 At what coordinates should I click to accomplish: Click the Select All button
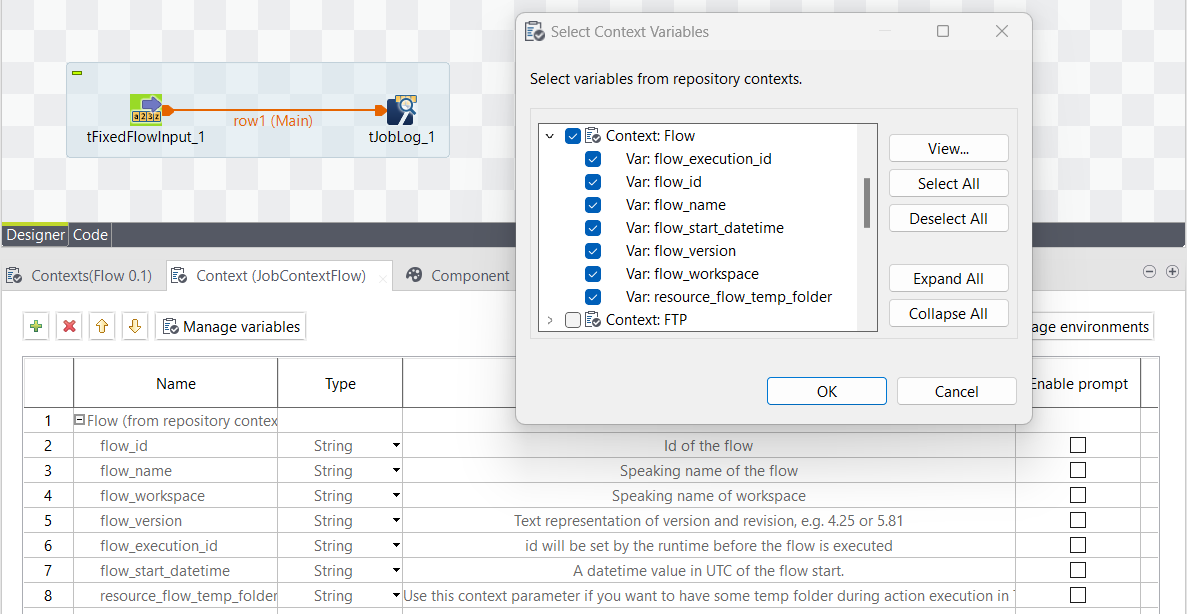point(948,183)
